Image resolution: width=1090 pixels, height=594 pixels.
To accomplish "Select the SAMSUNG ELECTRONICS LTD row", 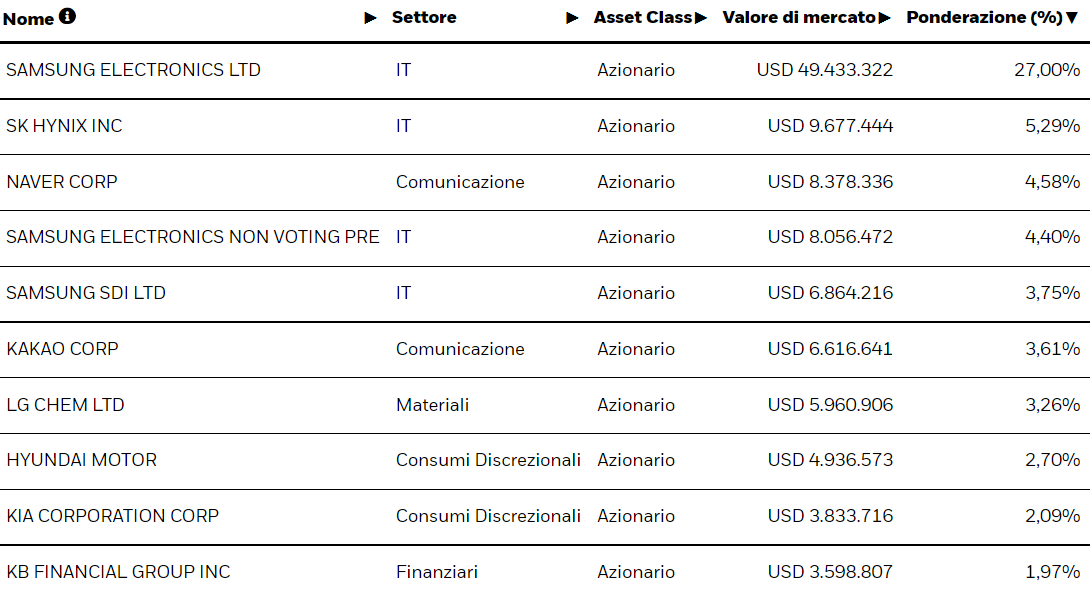I will [133, 70].
